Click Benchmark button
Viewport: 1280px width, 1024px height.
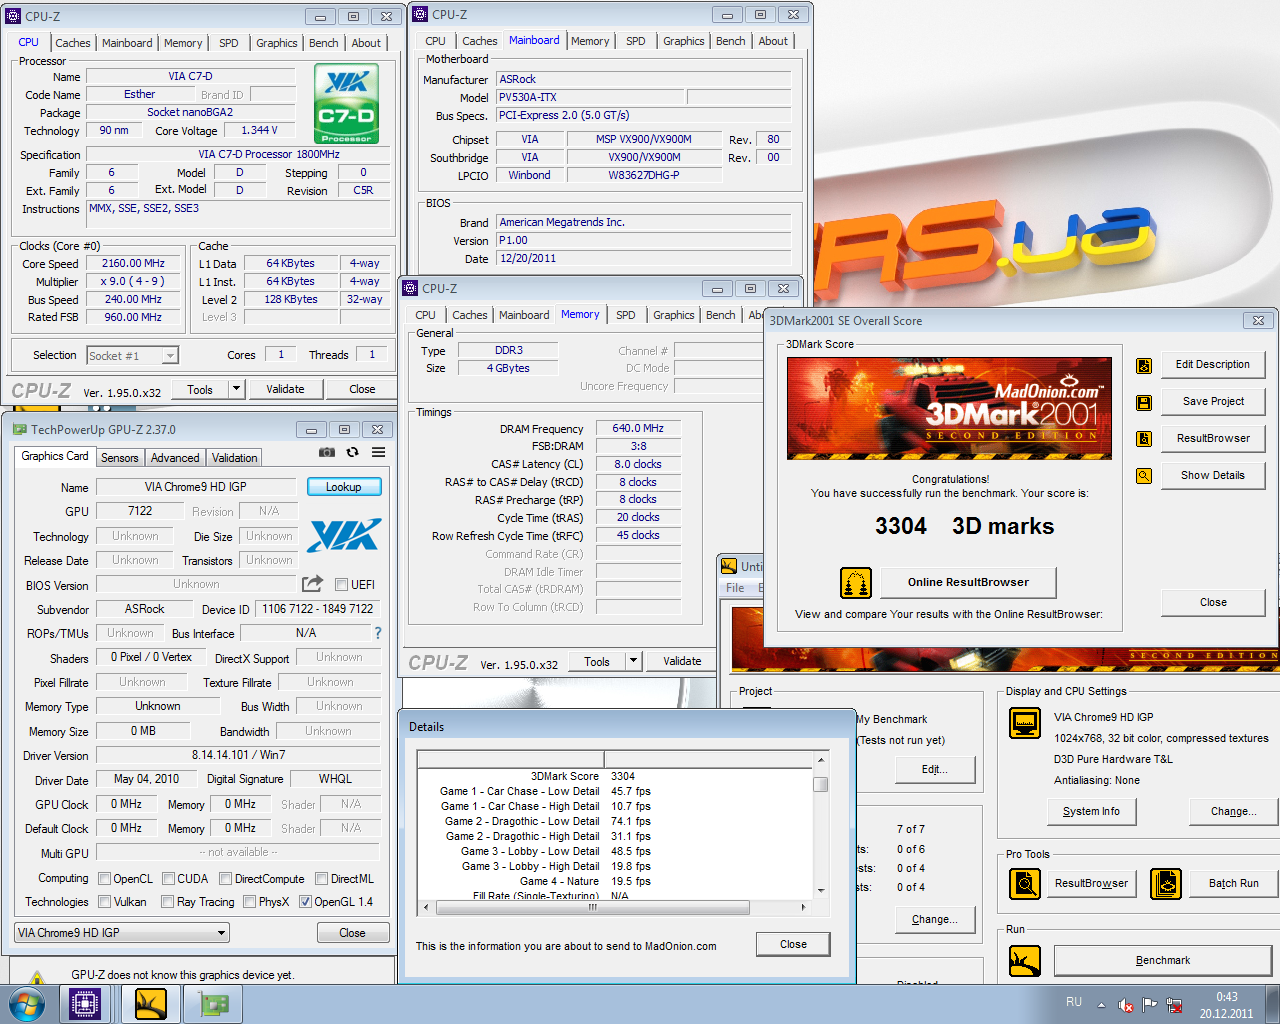[x=1163, y=960]
